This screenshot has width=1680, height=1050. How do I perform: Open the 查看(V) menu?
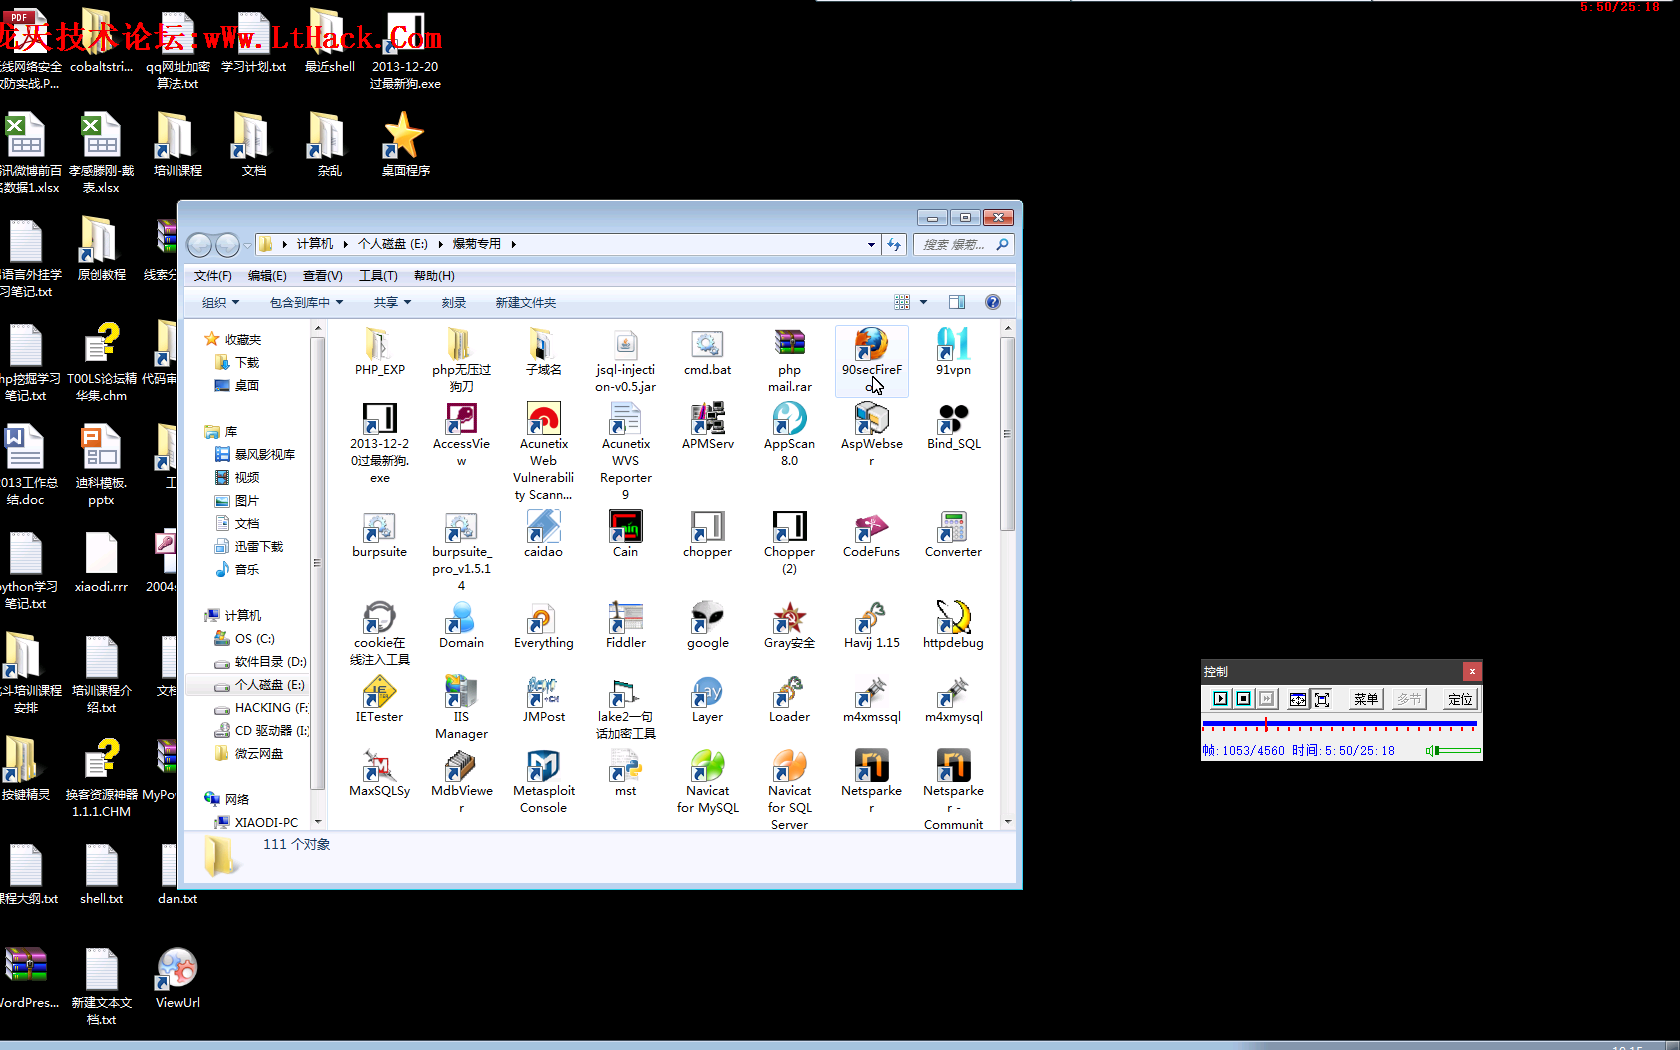tap(322, 276)
